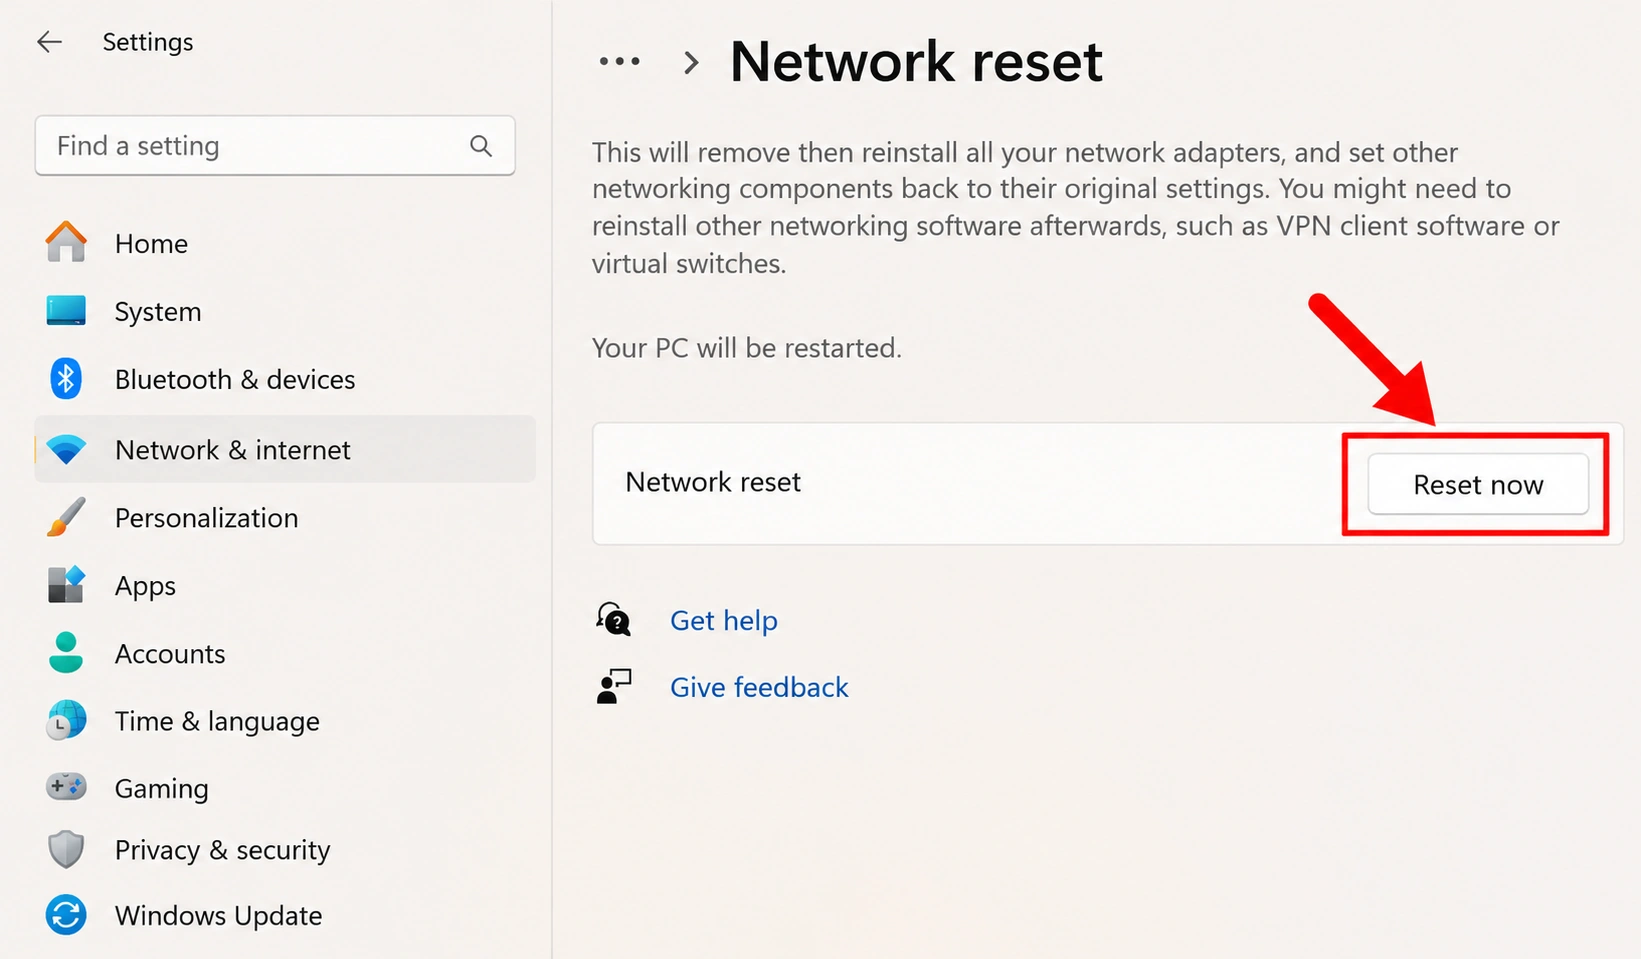The height and width of the screenshot is (959, 1641).
Task: Navigate to Apps settings
Action: [x=285, y=585]
